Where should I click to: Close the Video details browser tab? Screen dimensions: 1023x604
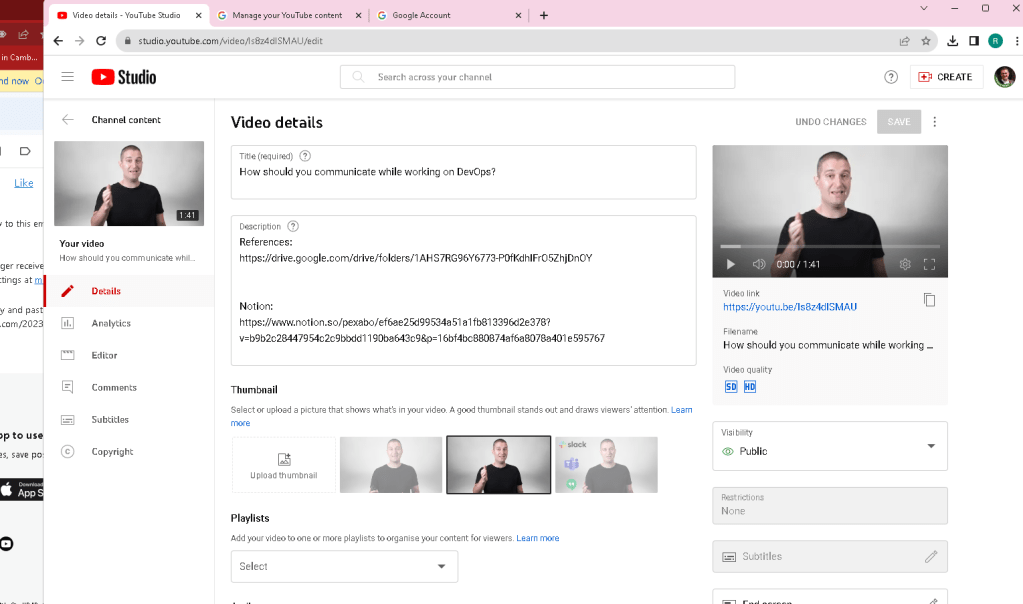[198, 15]
